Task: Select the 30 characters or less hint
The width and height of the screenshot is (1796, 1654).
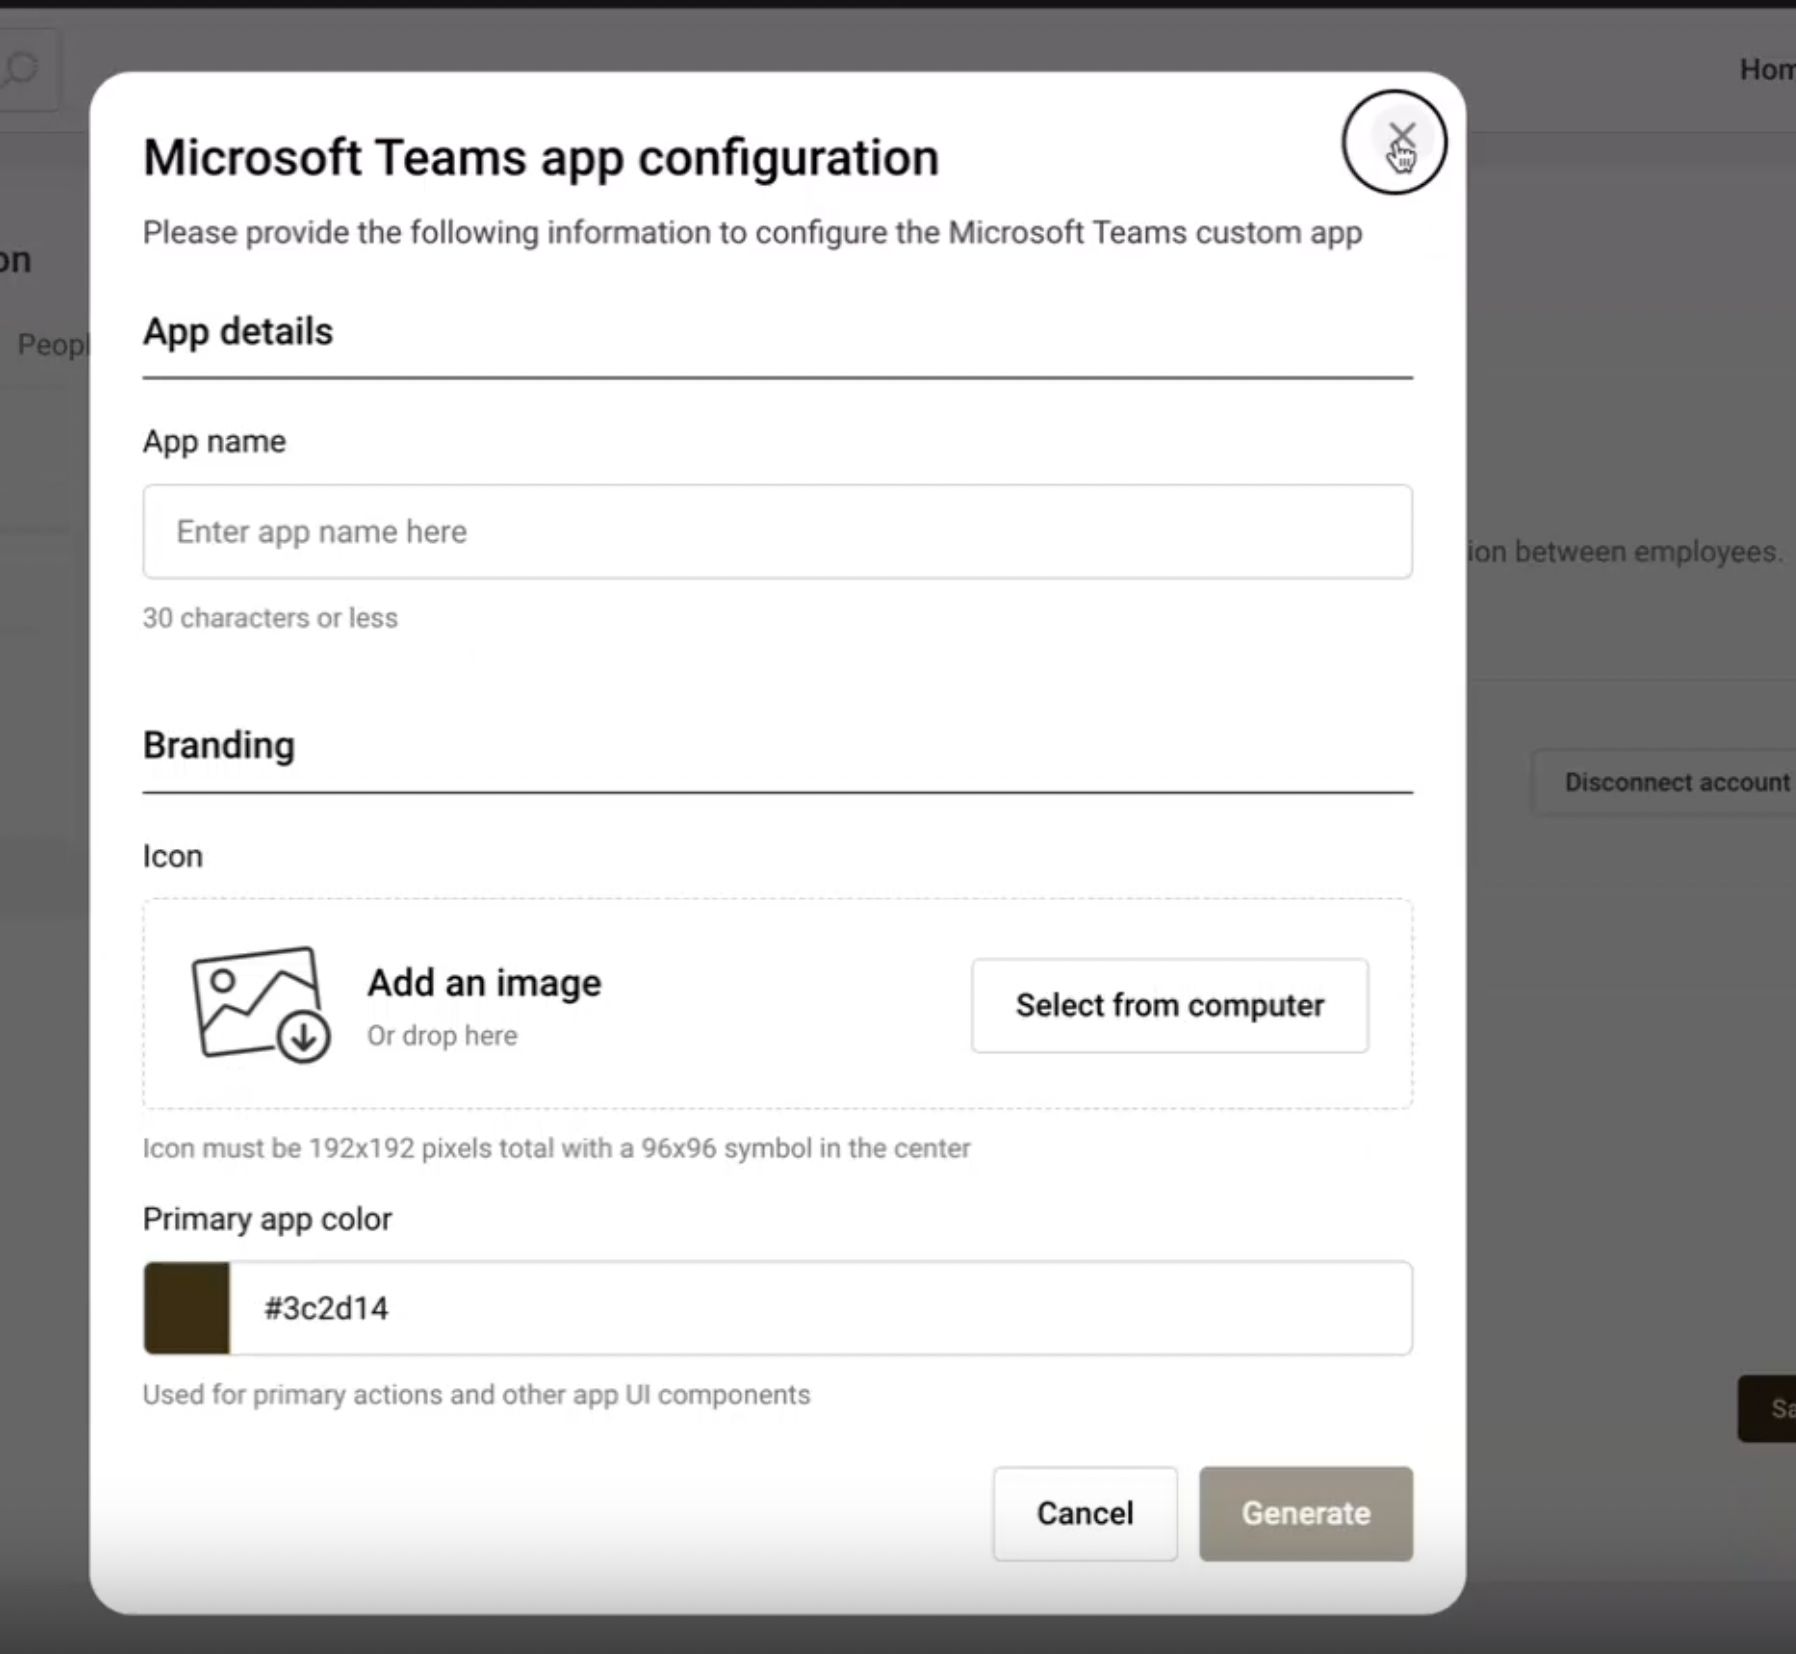Action: [x=270, y=618]
